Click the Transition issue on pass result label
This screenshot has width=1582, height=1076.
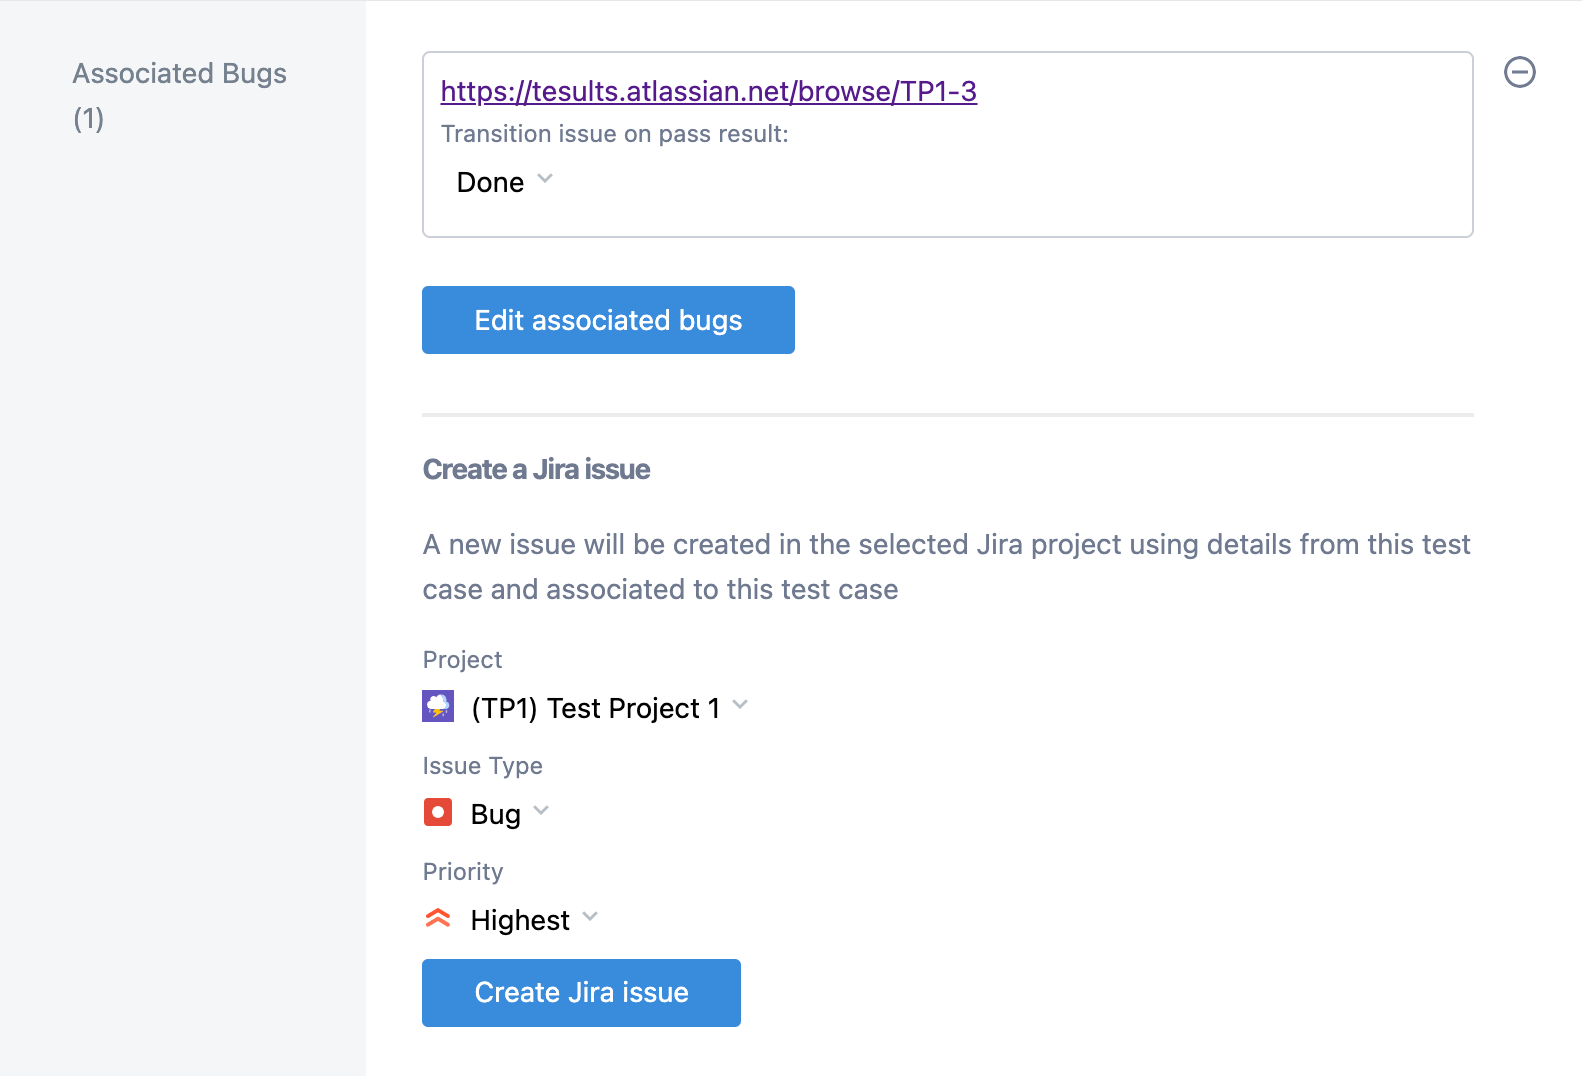point(615,134)
